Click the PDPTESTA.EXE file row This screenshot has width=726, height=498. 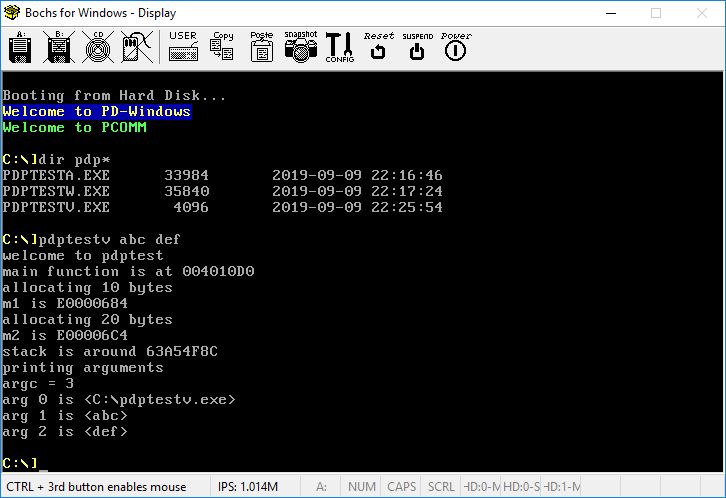(x=222, y=175)
